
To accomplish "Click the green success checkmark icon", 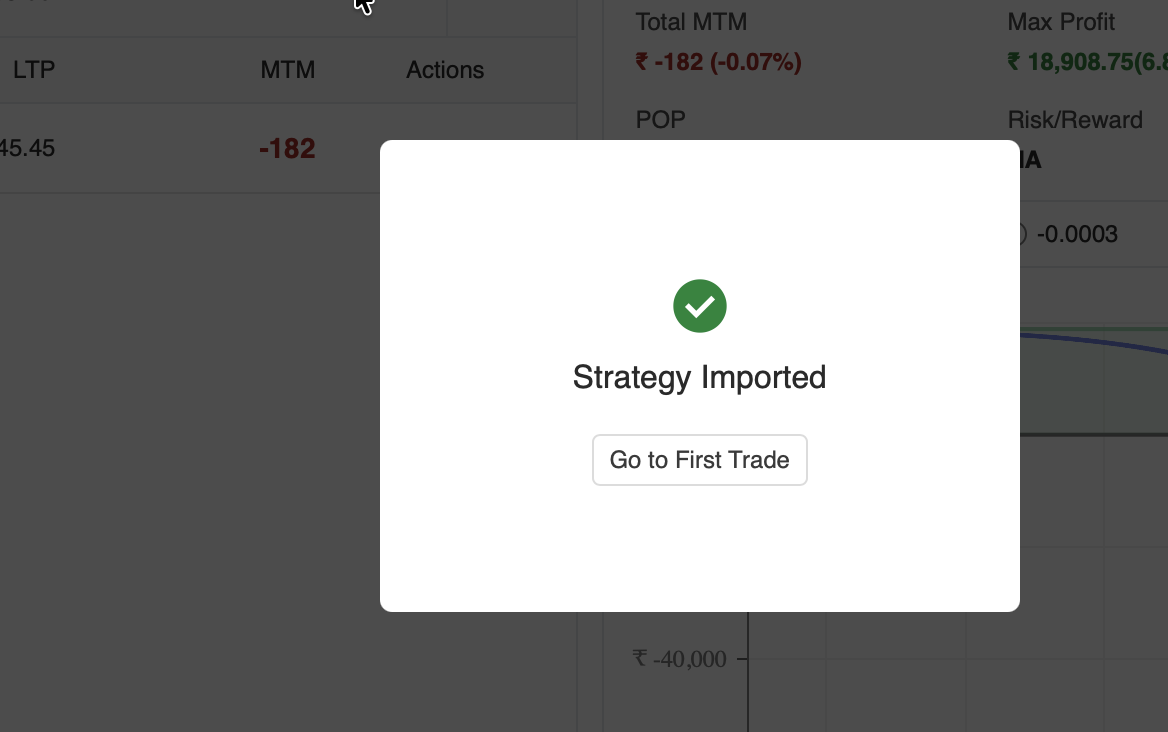I will 700,306.
